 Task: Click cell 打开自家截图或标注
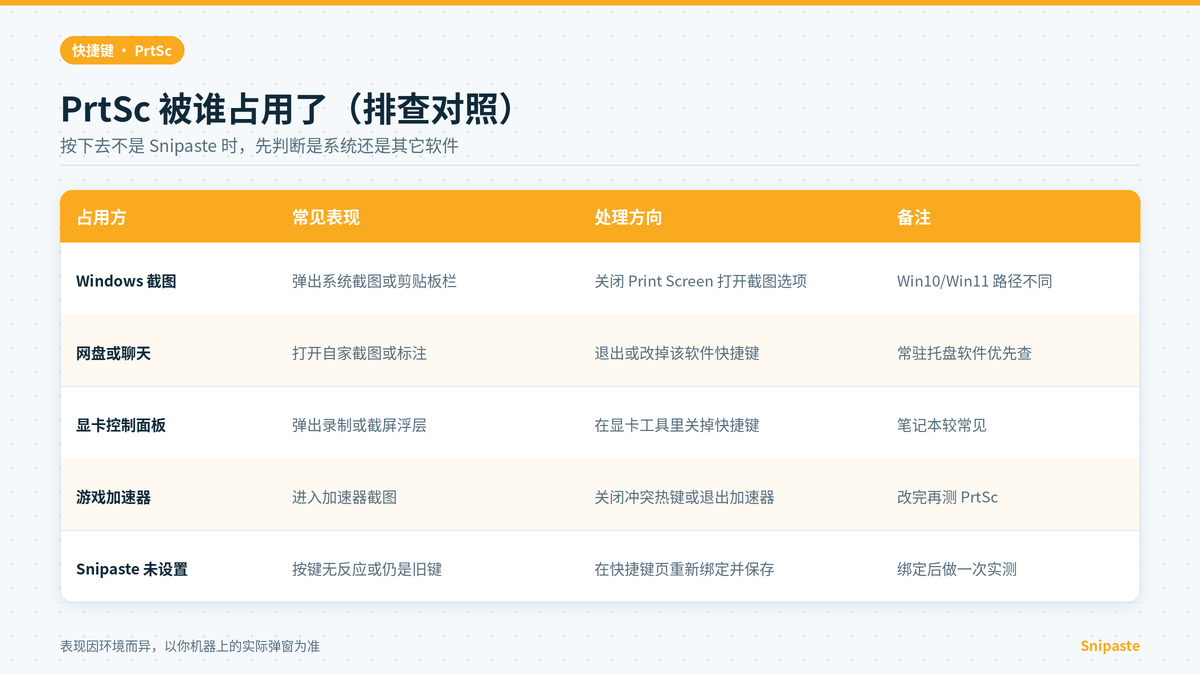point(359,353)
